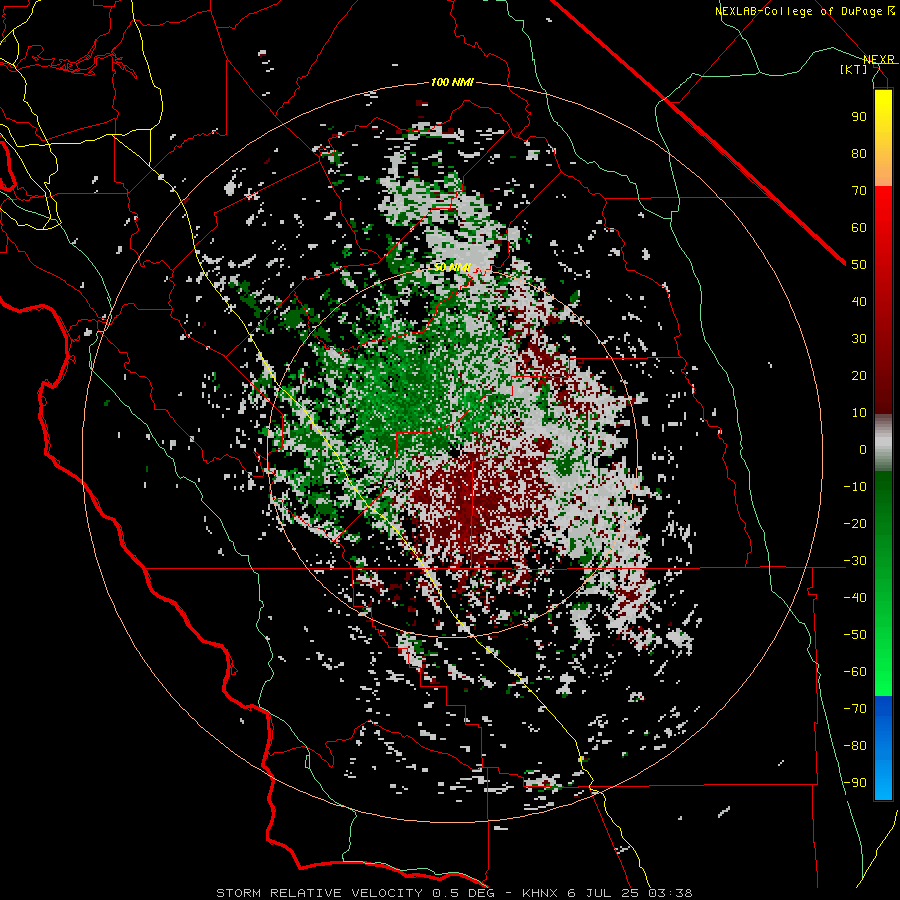
Task: Click the 40 value on velocity scale
Action: pos(859,301)
